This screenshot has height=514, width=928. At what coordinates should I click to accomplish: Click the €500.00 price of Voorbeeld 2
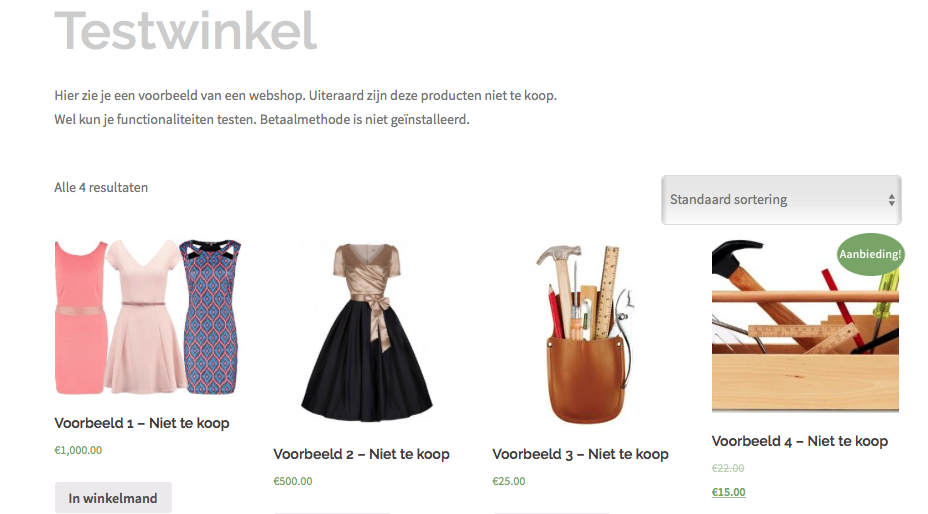292,481
